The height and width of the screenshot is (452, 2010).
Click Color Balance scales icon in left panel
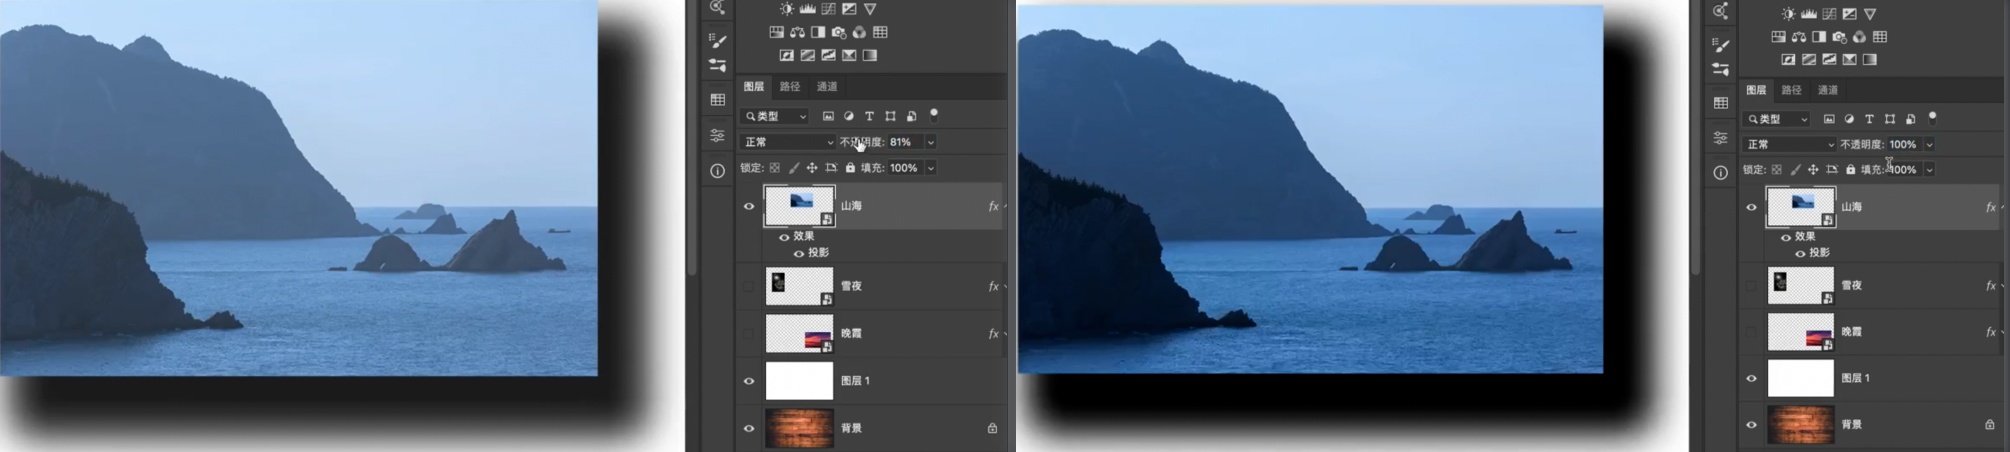click(x=797, y=32)
